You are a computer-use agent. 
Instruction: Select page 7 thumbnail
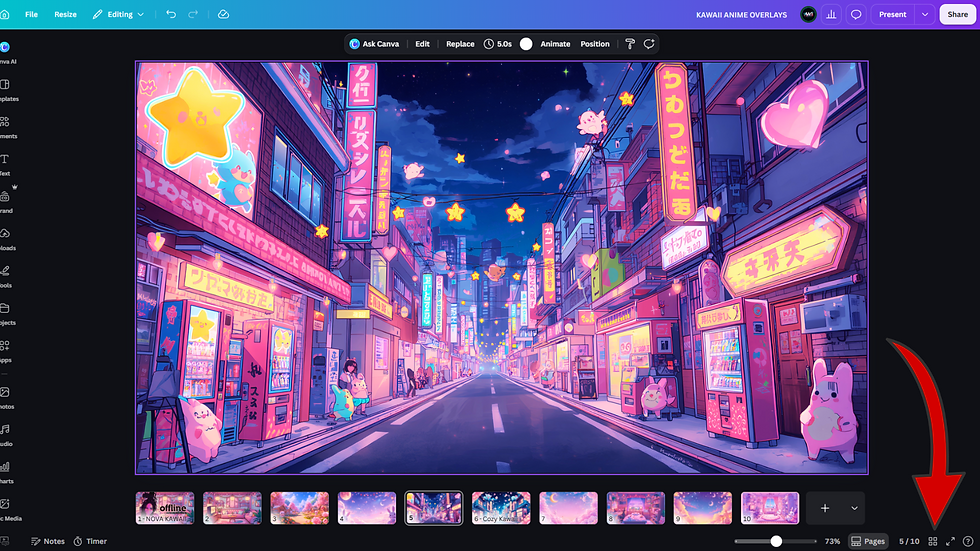(x=568, y=508)
